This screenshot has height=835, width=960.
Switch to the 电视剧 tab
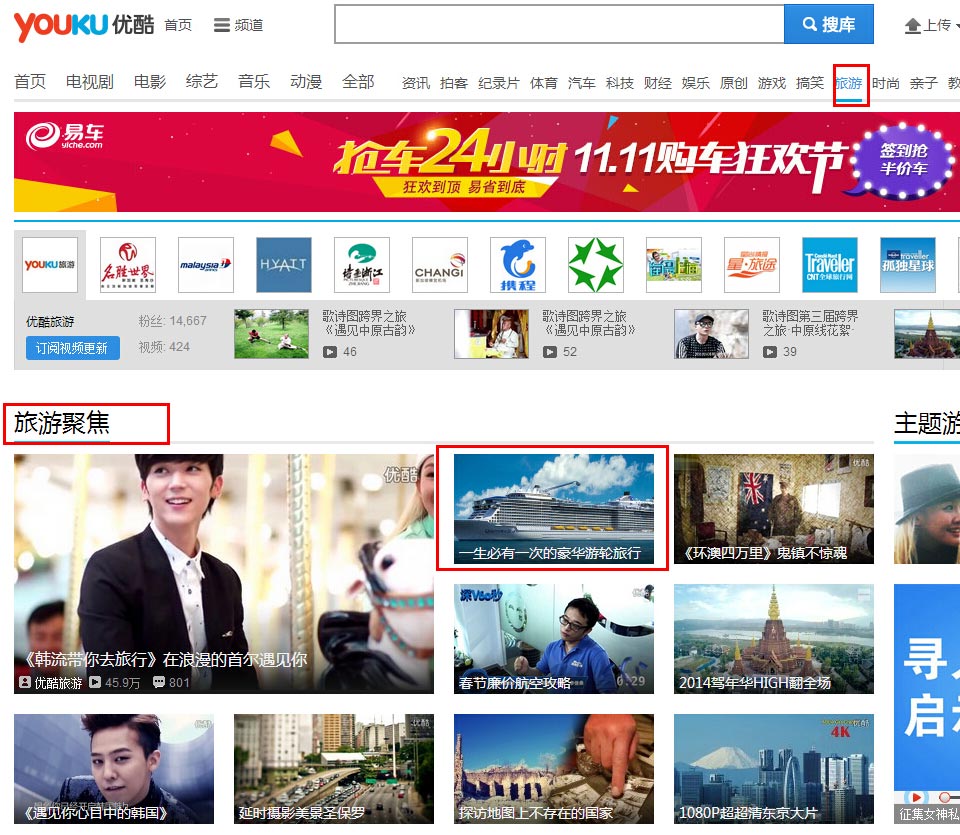pos(90,82)
